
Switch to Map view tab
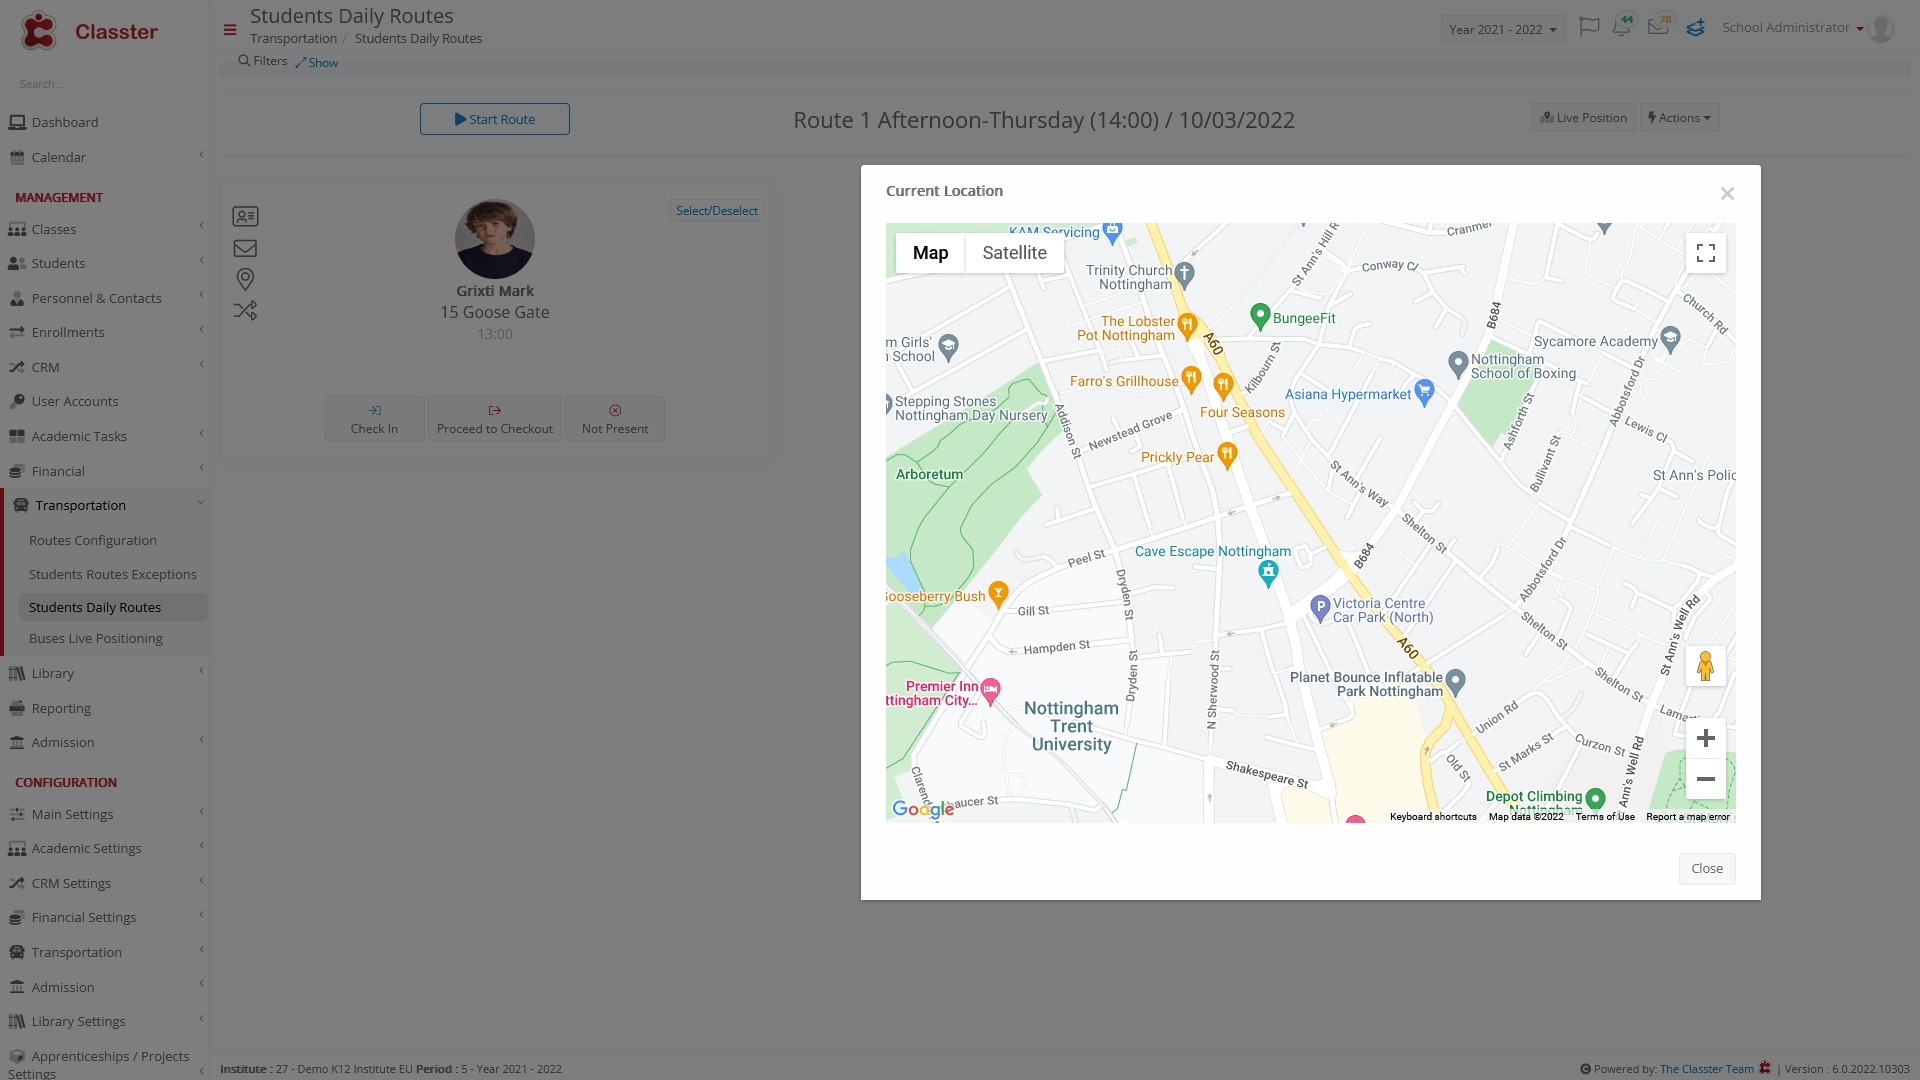(930, 253)
